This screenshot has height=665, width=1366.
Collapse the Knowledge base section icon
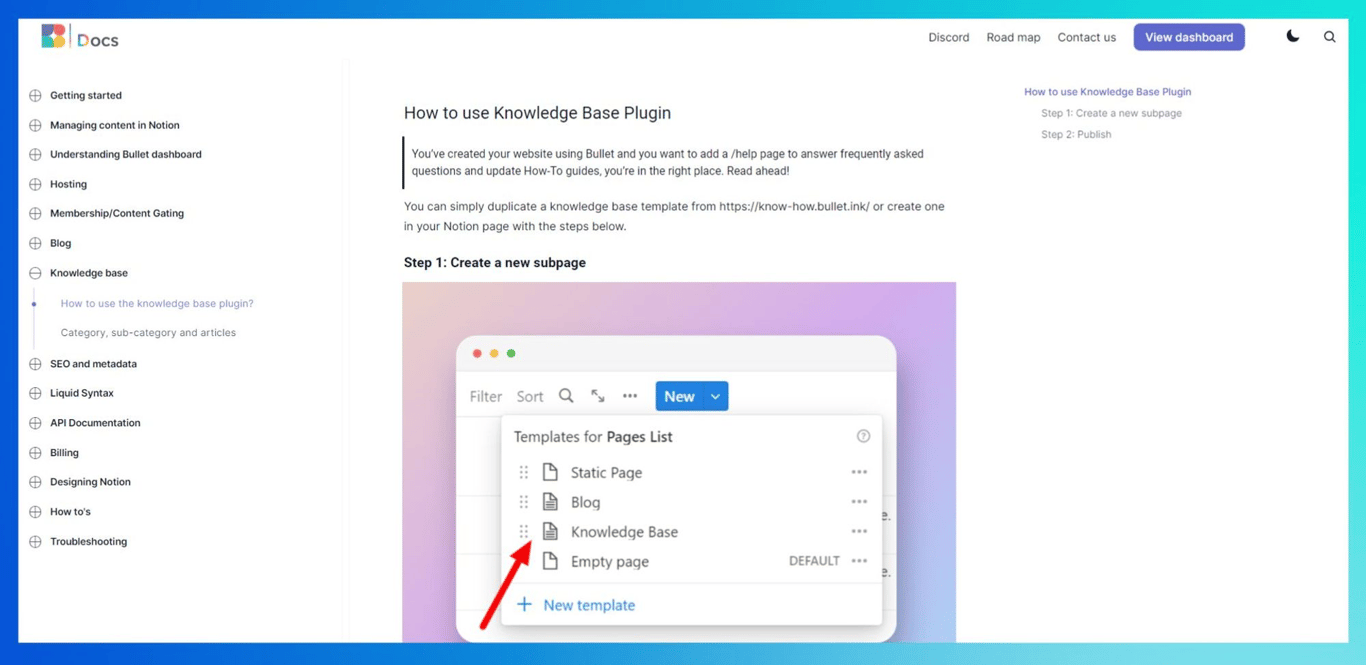click(35, 273)
